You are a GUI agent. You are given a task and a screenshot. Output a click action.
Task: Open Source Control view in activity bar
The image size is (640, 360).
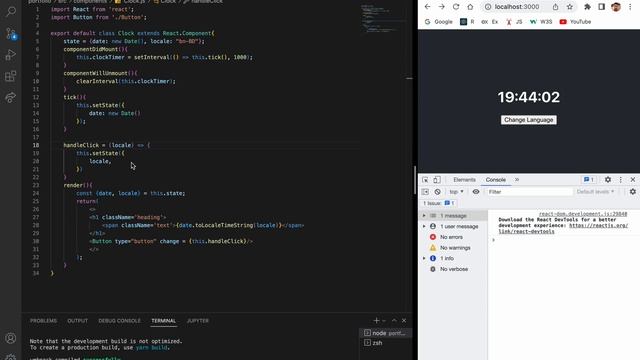click(x=11, y=33)
